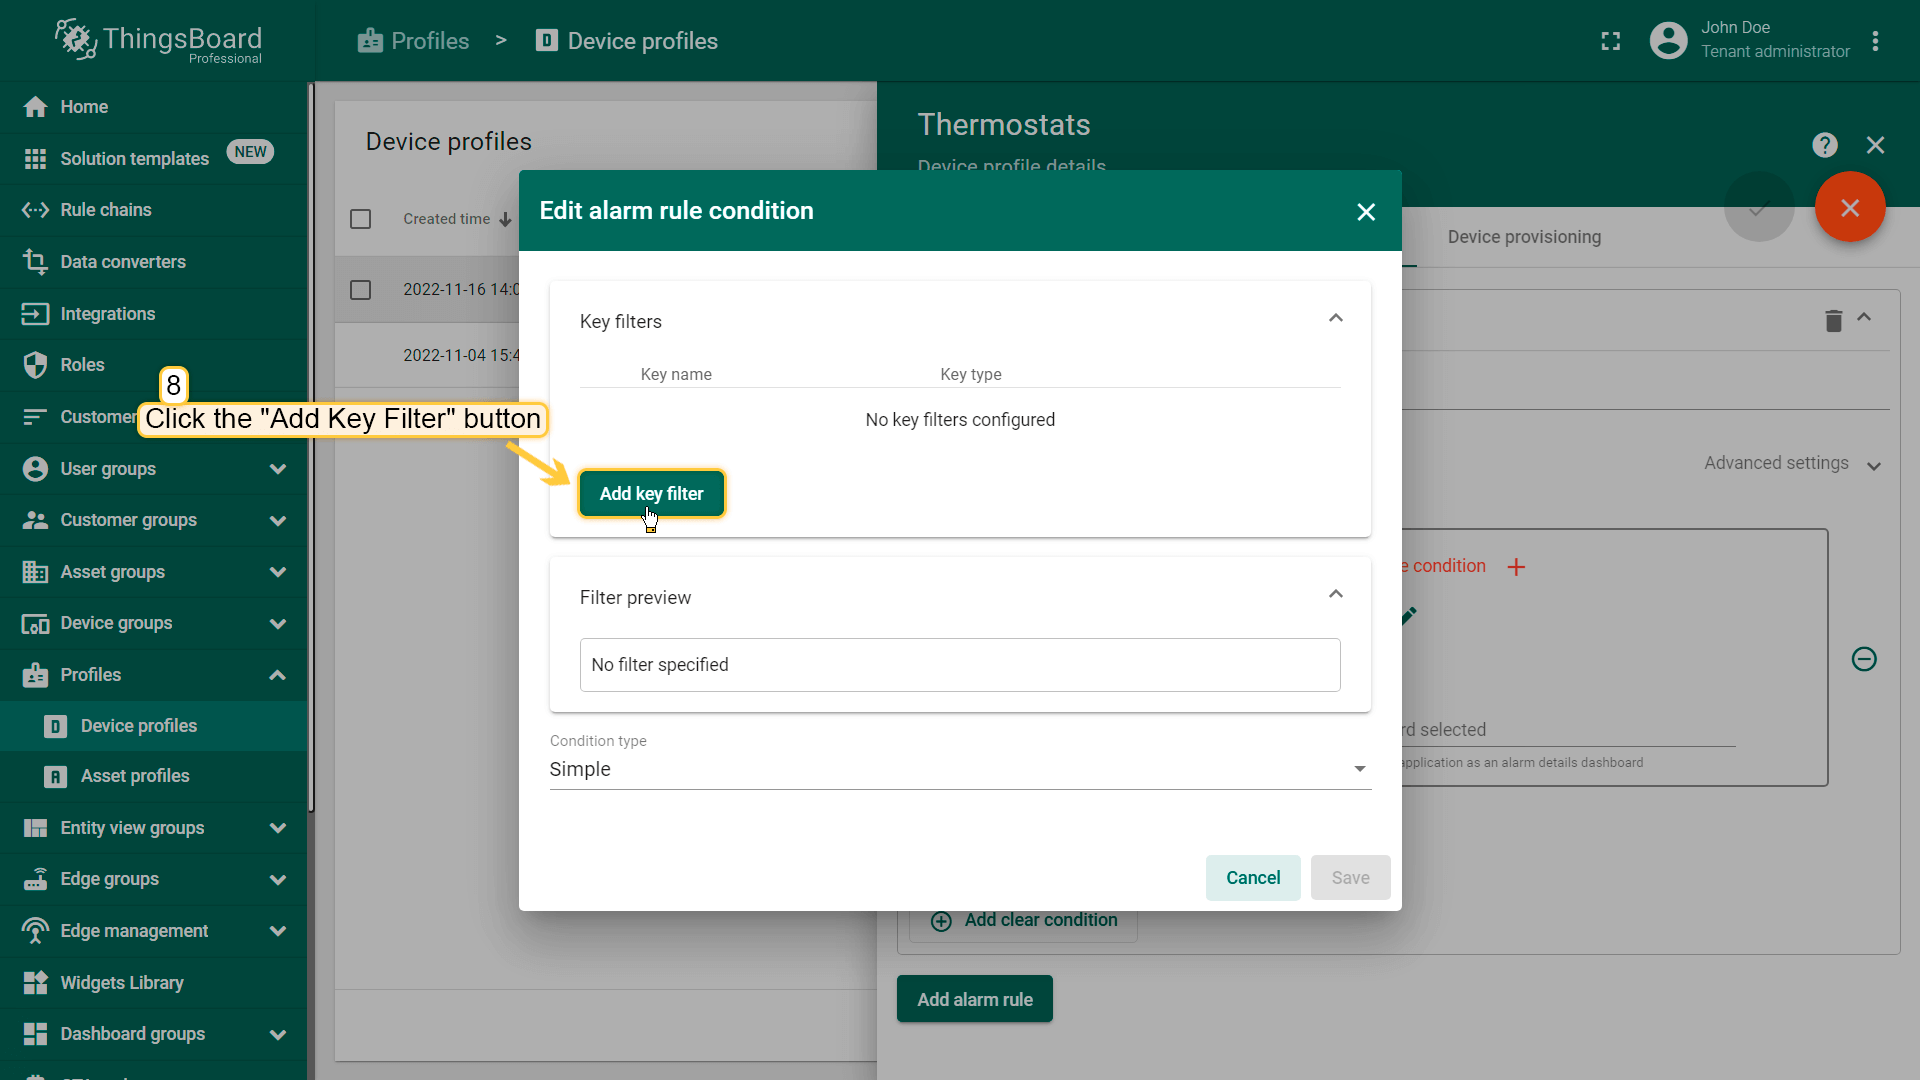Open the Condition type dropdown
1920x1080 pixels.
(x=959, y=769)
